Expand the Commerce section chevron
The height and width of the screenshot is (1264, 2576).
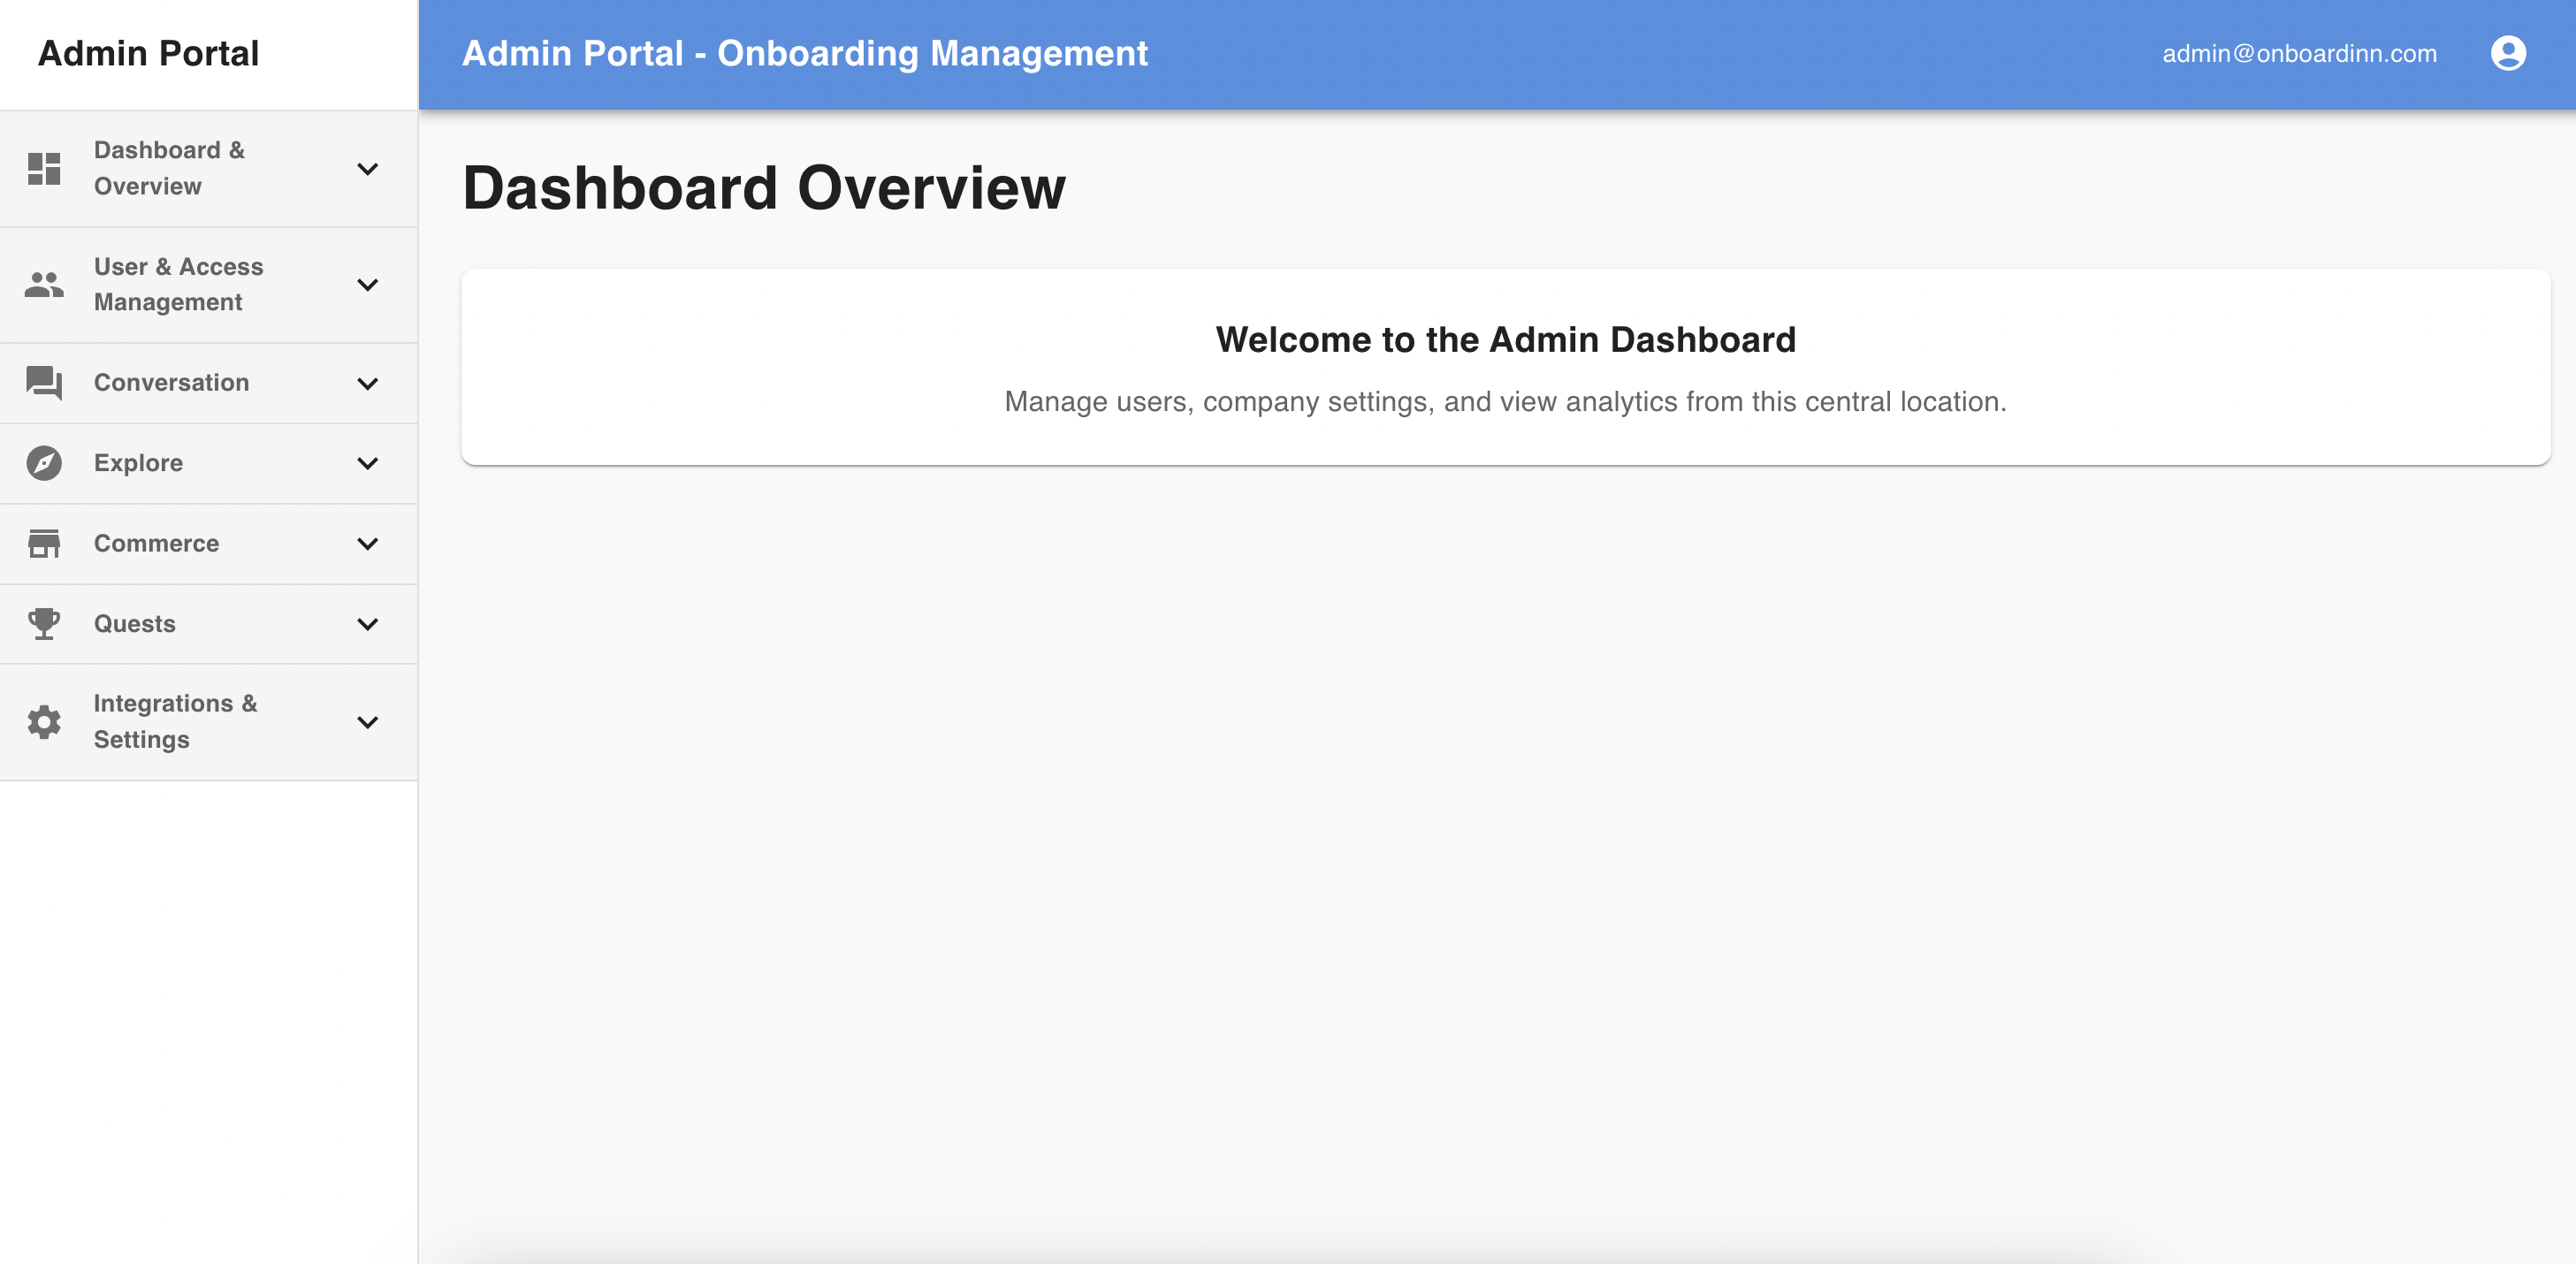(367, 543)
